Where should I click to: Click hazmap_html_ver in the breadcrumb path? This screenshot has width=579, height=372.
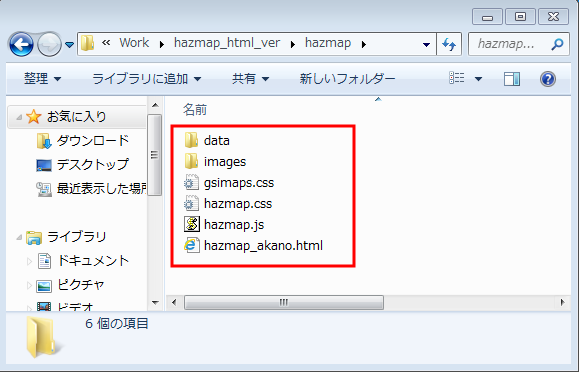227,43
